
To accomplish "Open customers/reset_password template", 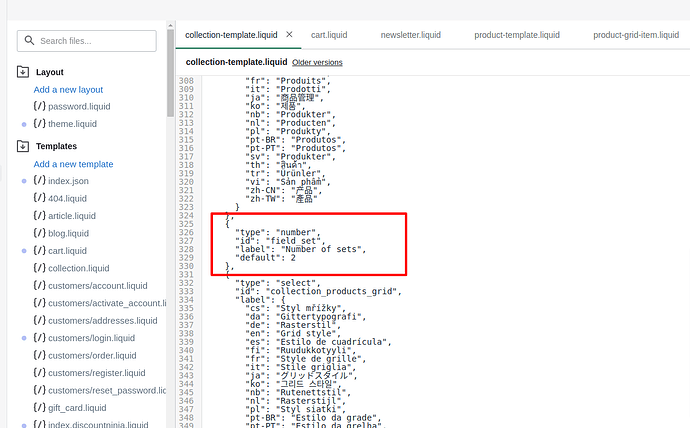I will pos(107,391).
